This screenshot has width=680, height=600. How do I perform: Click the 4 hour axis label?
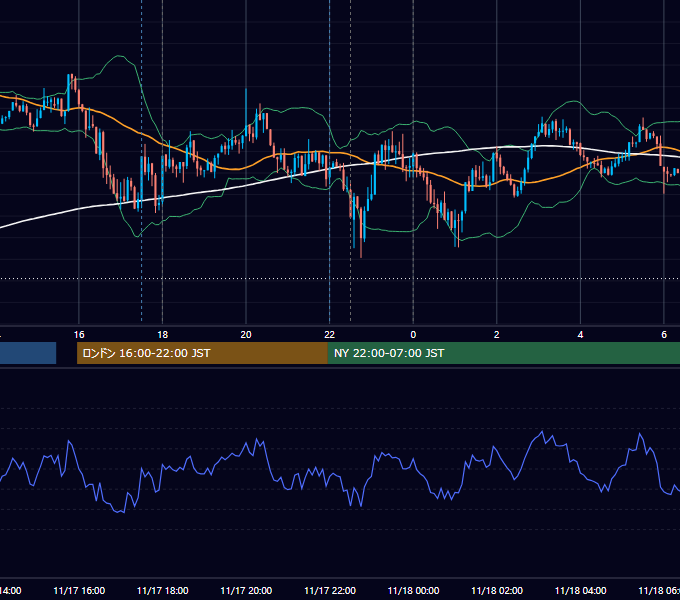580,335
